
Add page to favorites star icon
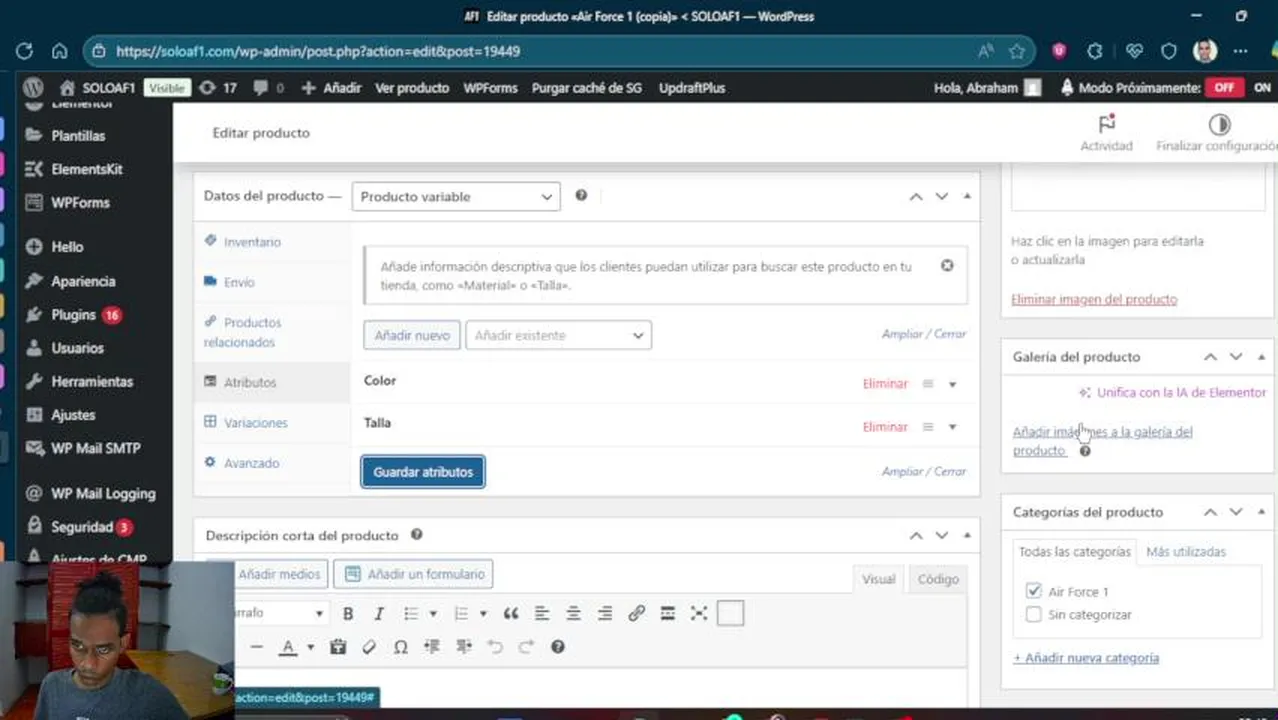pos(1017,51)
